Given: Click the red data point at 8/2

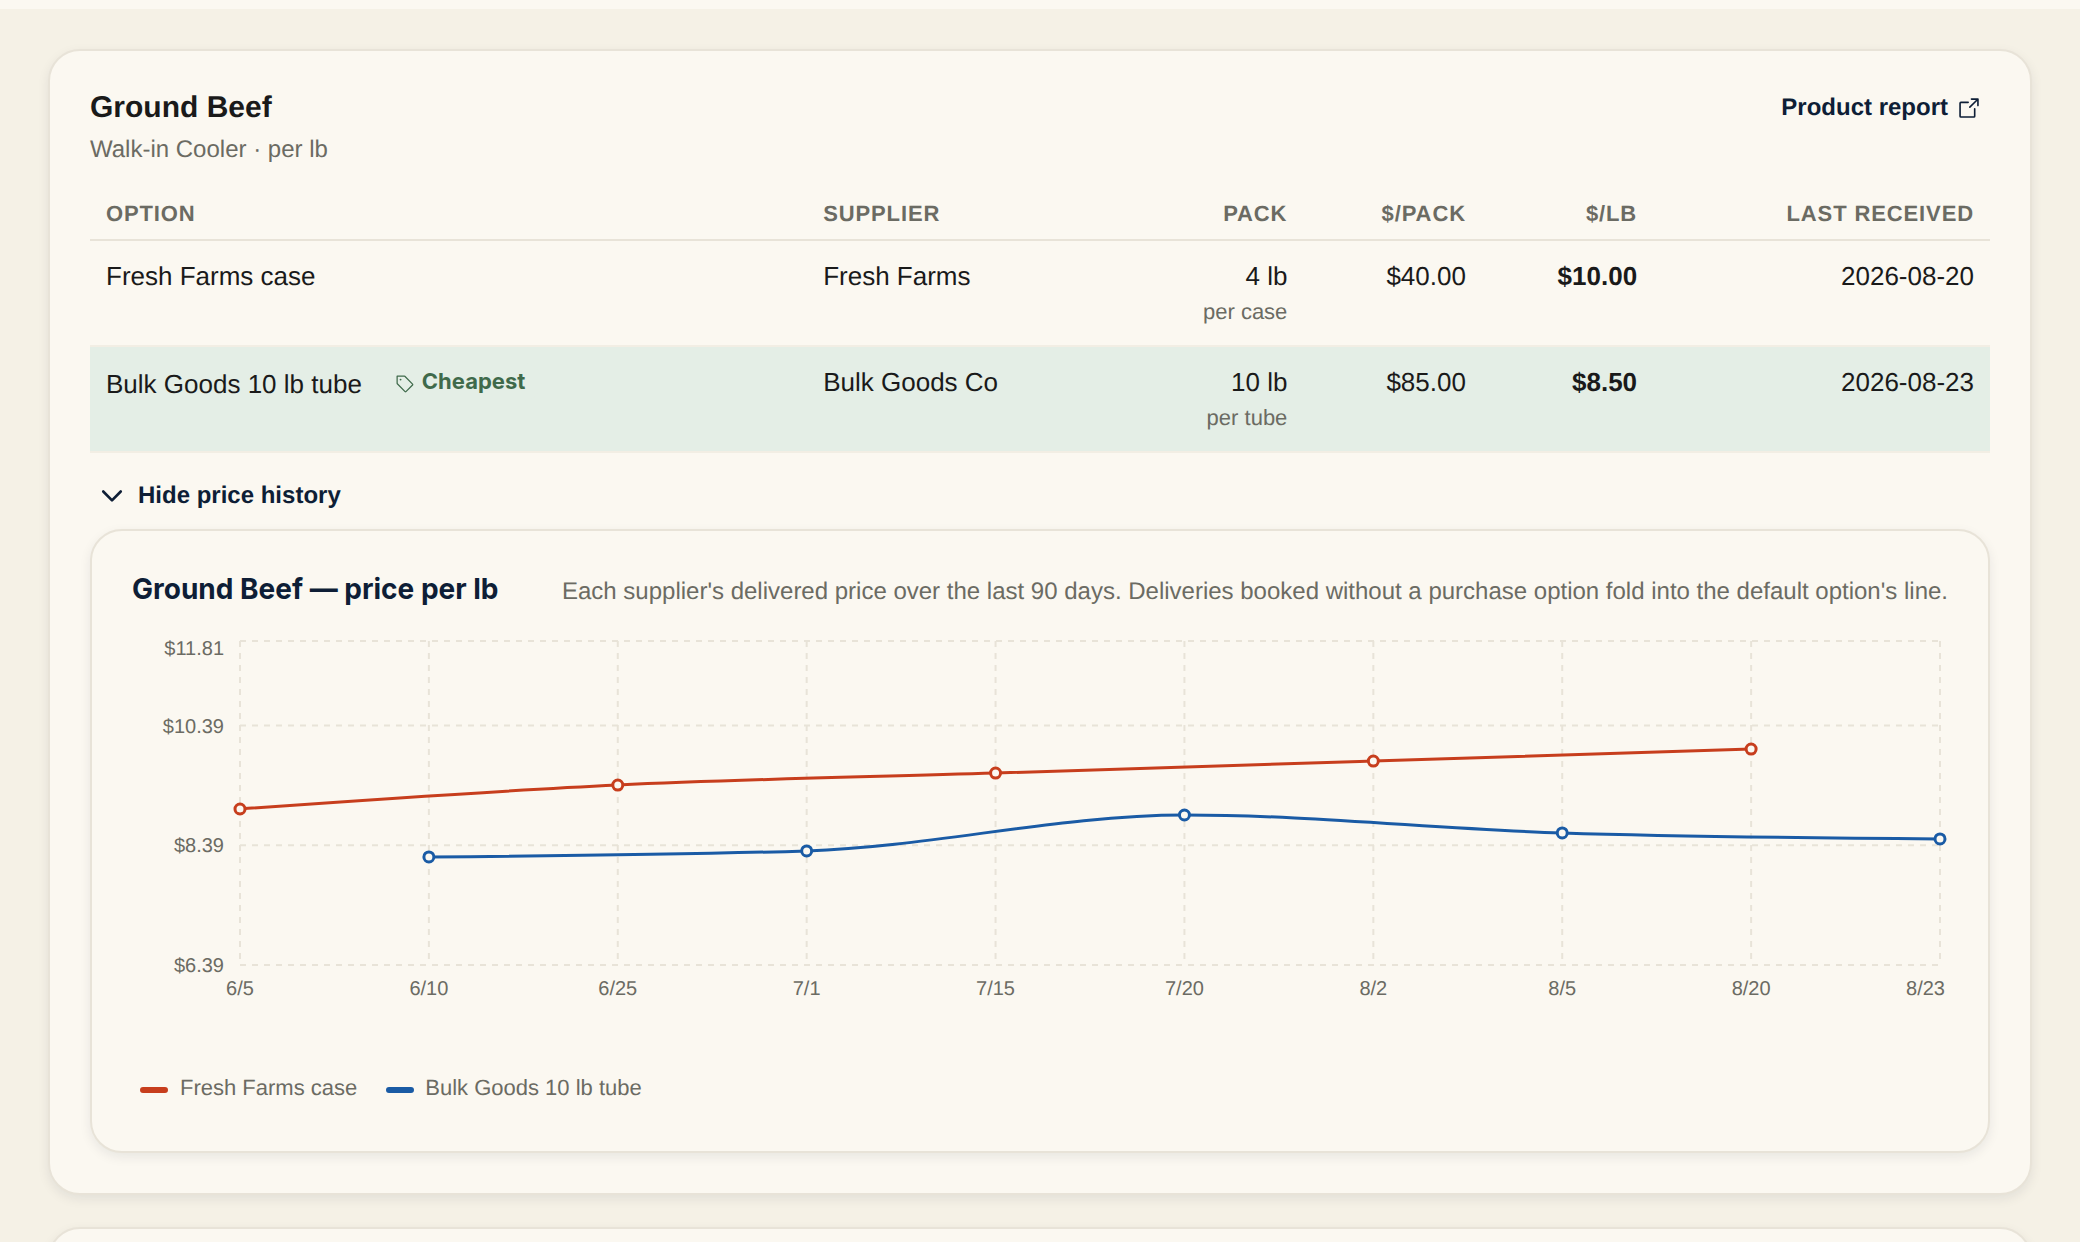Looking at the screenshot, I should 1373,761.
